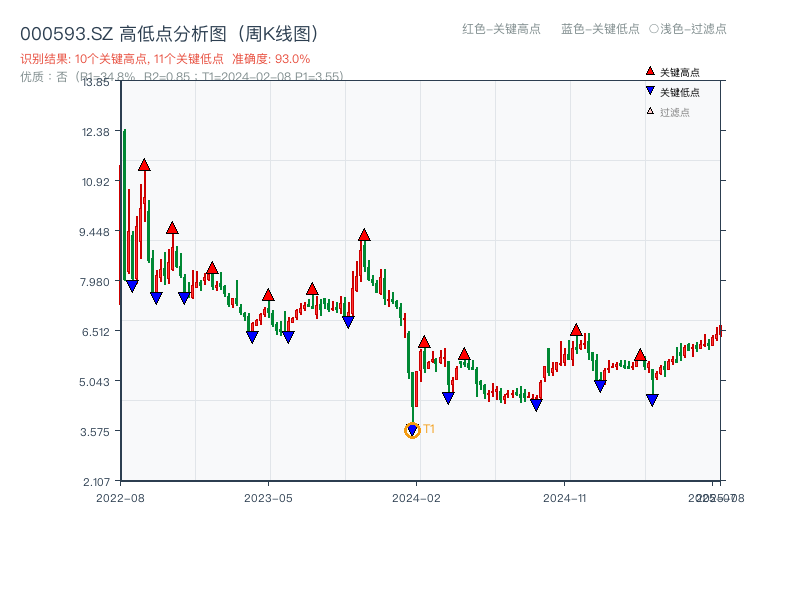The width and height of the screenshot is (800, 600).
Task: Click the blue 关键低点 triangle legend icon
Action: pyautogui.click(x=650, y=89)
